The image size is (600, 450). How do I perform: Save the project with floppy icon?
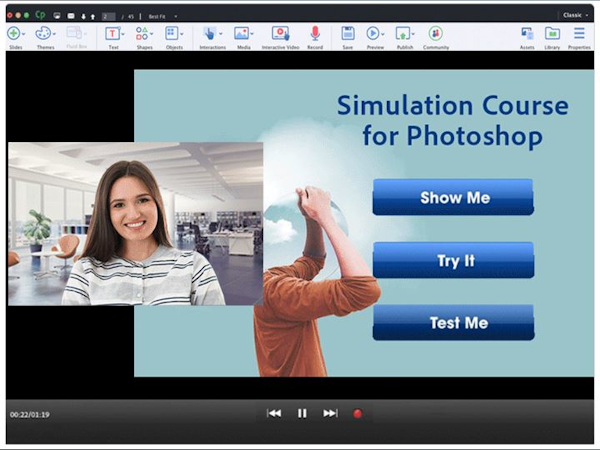click(x=347, y=33)
